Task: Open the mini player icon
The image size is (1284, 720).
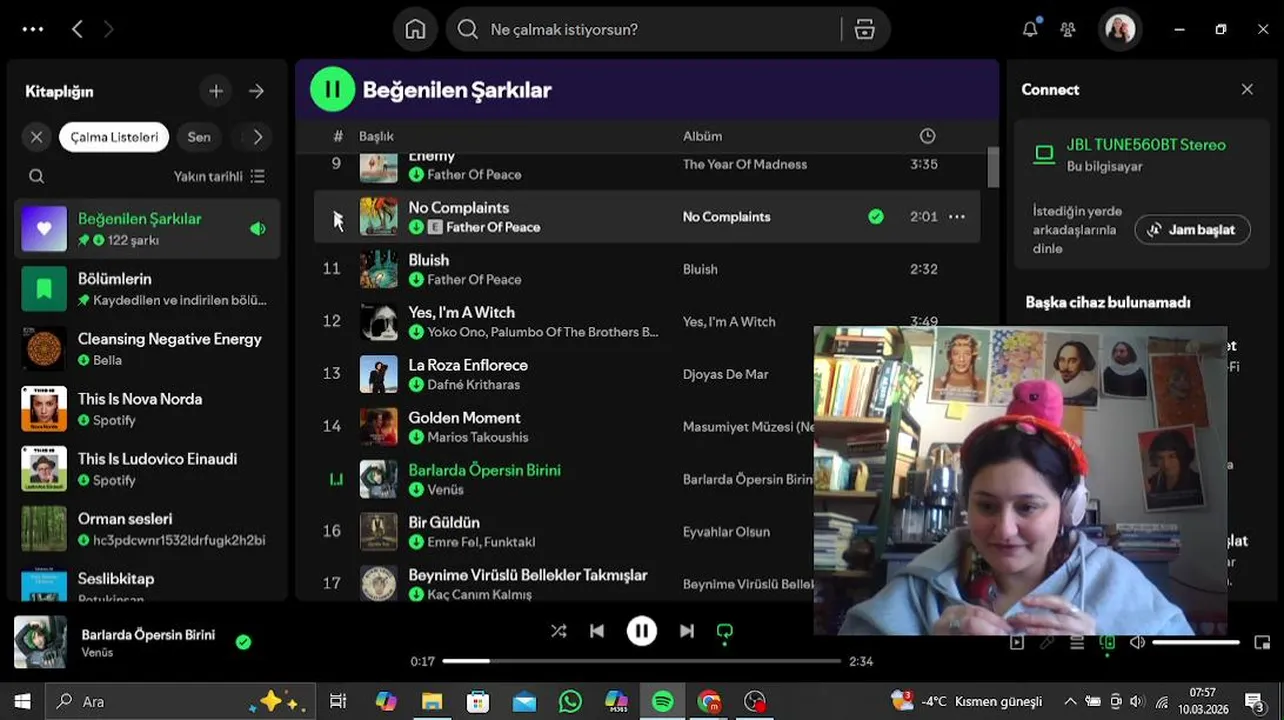Action: pyautogui.click(x=1262, y=643)
